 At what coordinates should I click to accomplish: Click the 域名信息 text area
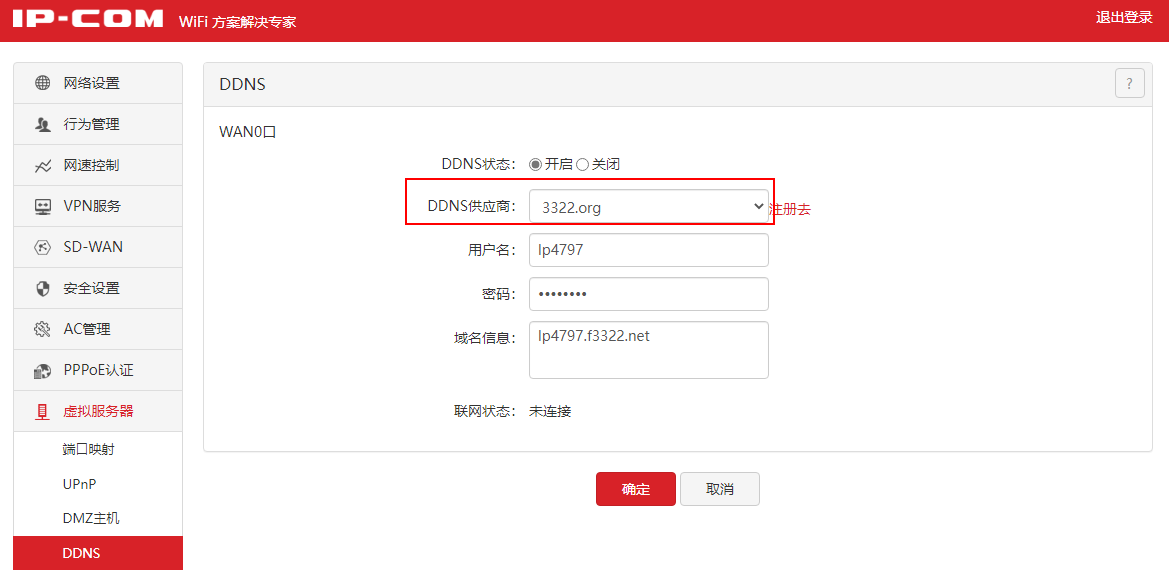pos(649,350)
